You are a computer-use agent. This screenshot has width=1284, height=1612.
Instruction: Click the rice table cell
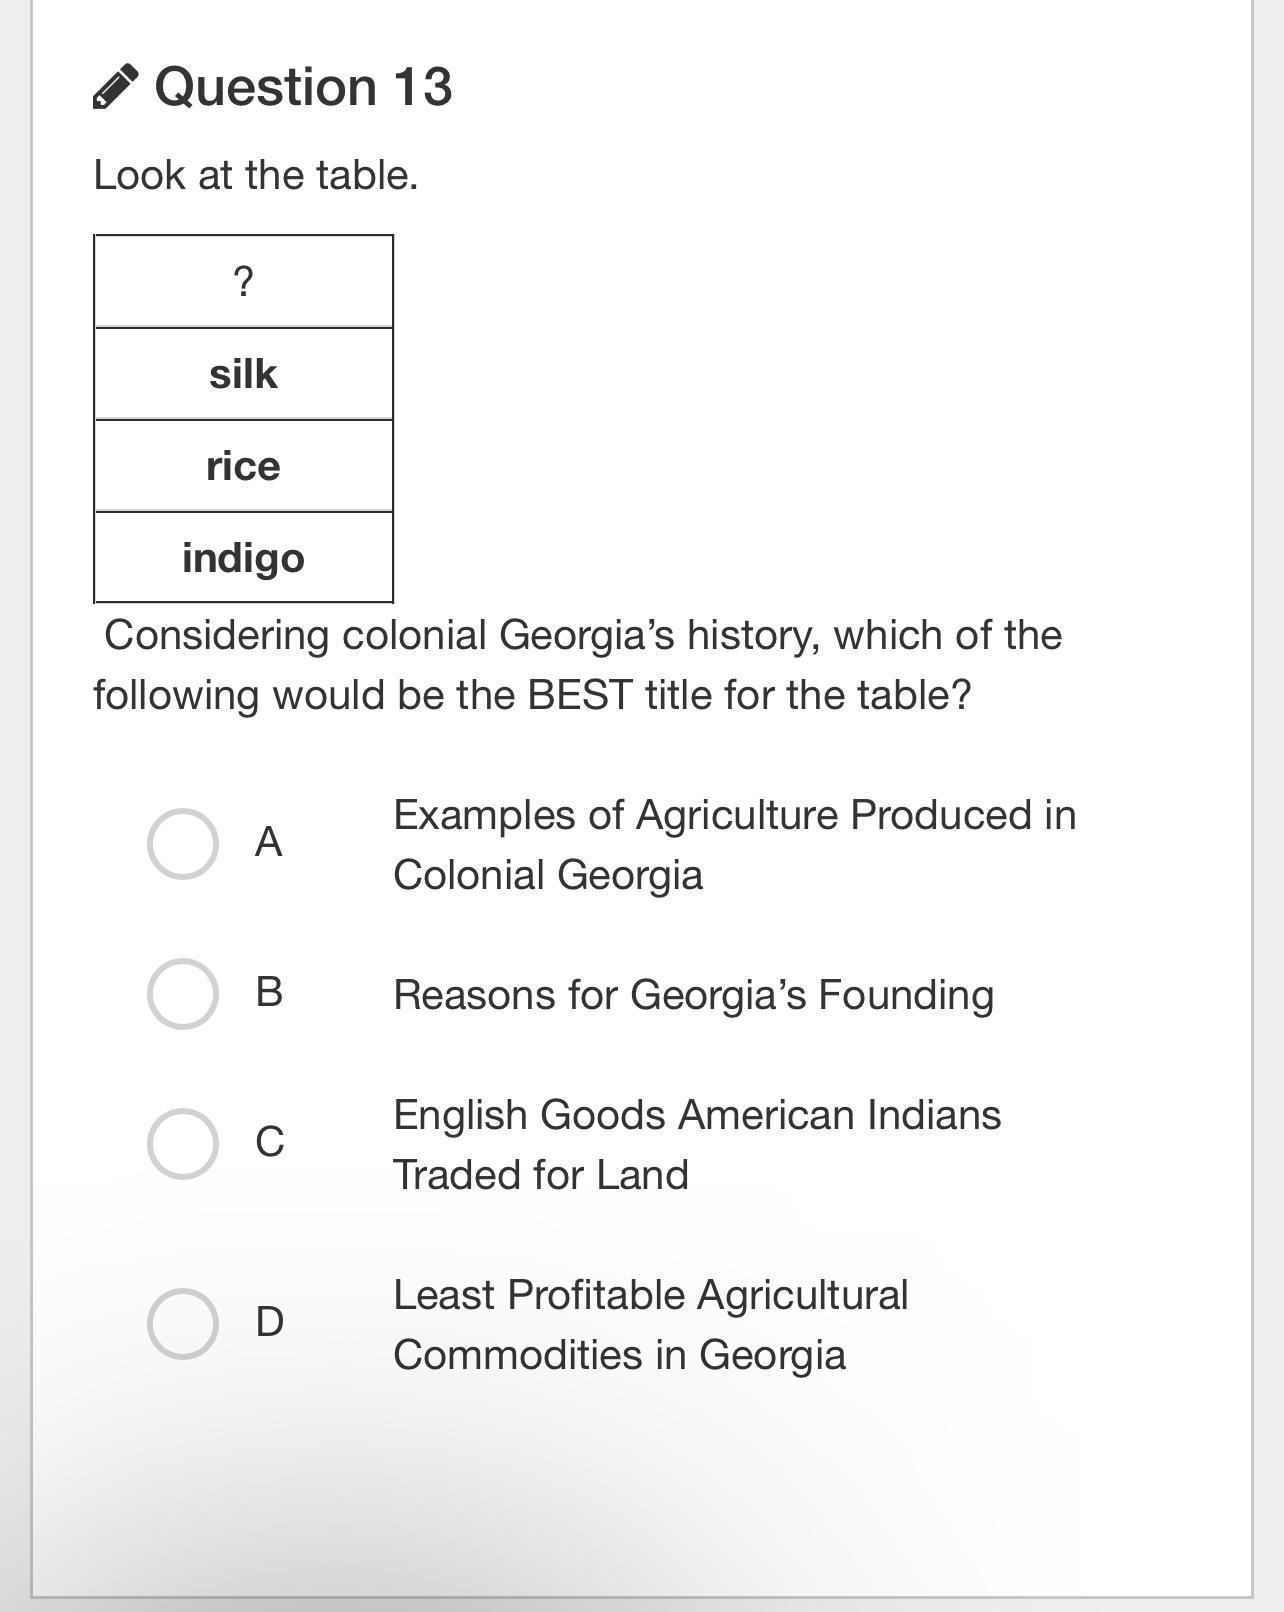243,466
